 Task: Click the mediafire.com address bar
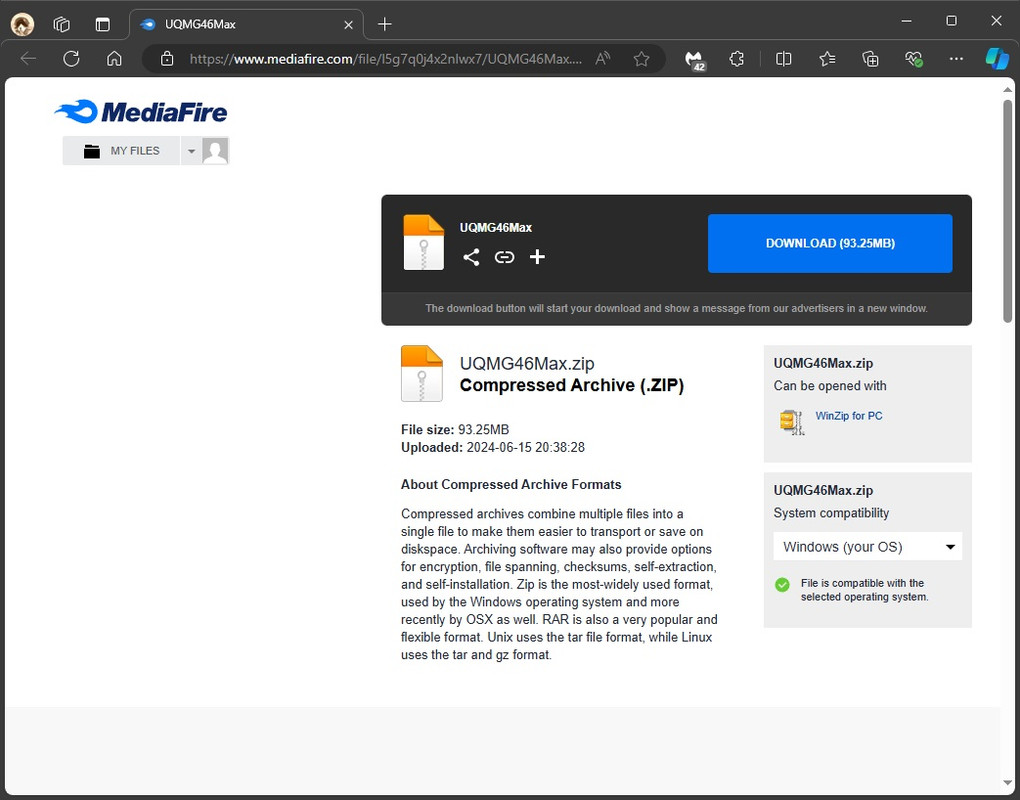pyautogui.click(x=385, y=59)
